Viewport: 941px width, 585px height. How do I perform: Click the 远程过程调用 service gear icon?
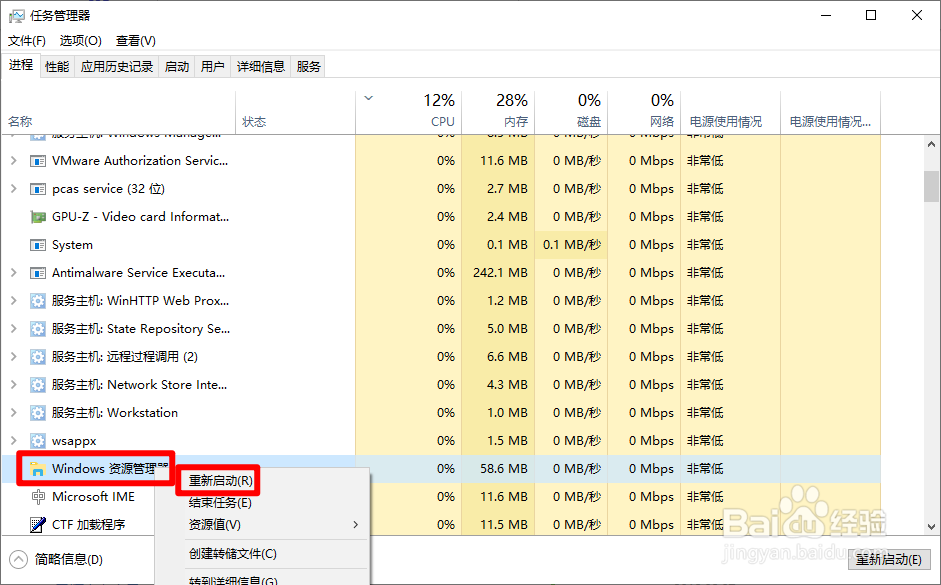pyautogui.click(x=38, y=357)
